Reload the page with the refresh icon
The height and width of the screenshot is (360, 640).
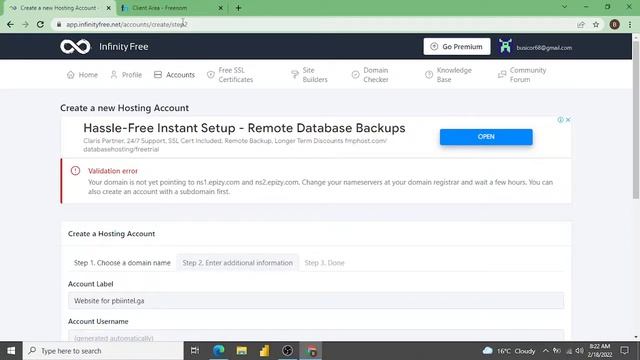[40, 24]
